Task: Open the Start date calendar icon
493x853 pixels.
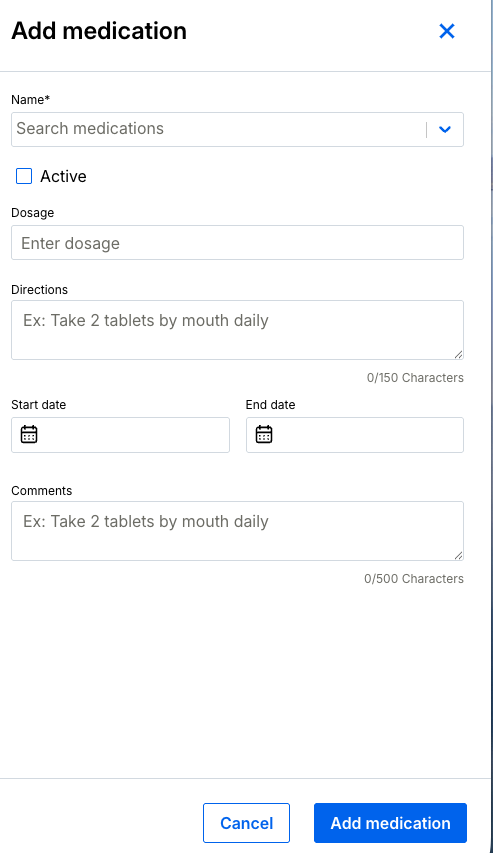Action: (29, 435)
